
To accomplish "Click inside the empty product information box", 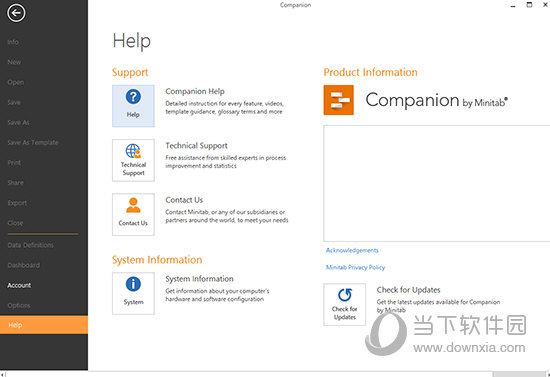I will coord(436,183).
